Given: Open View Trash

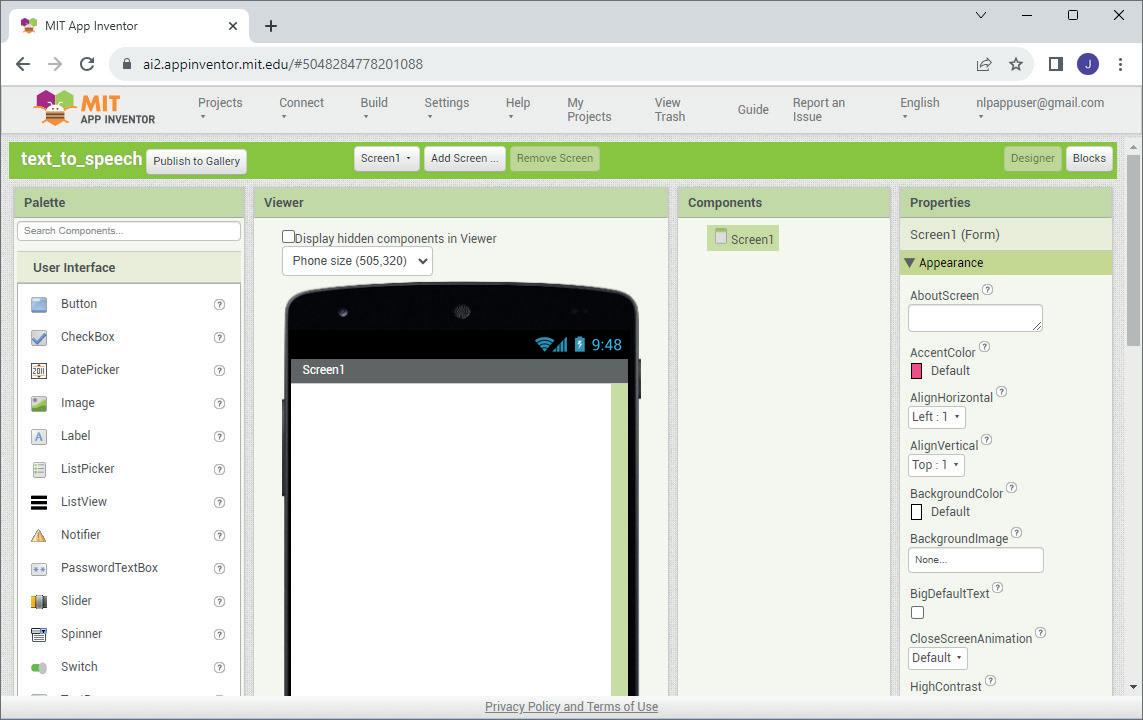Looking at the screenshot, I should 669,109.
